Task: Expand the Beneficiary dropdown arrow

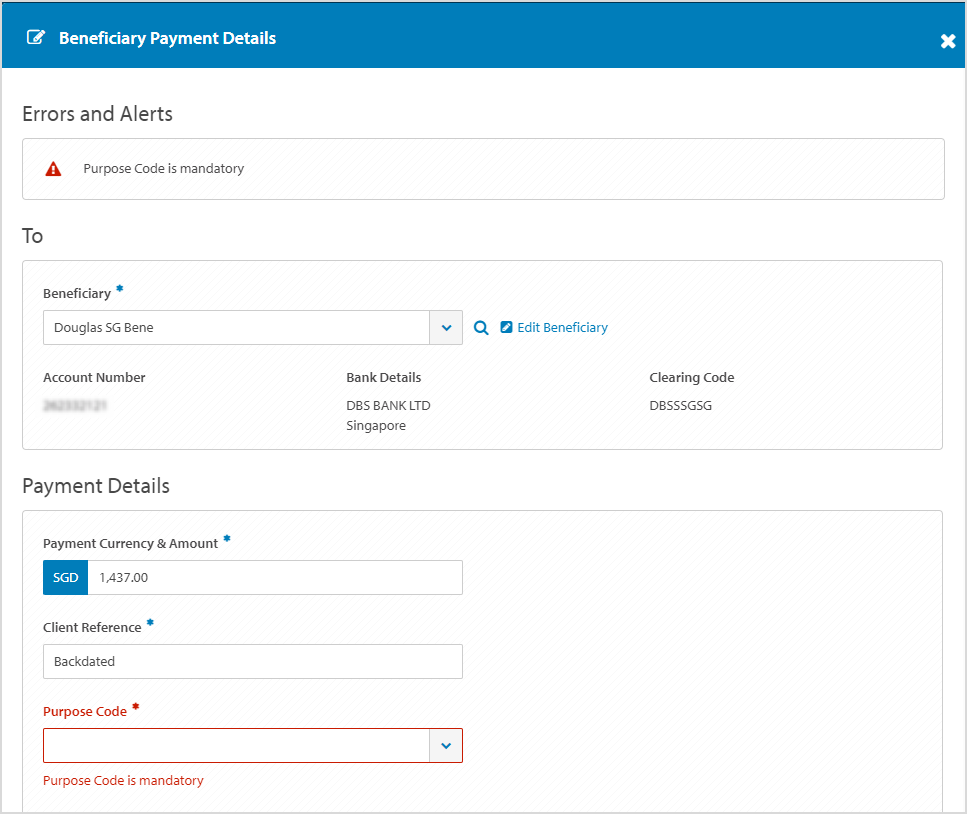Action: [x=446, y=328]
